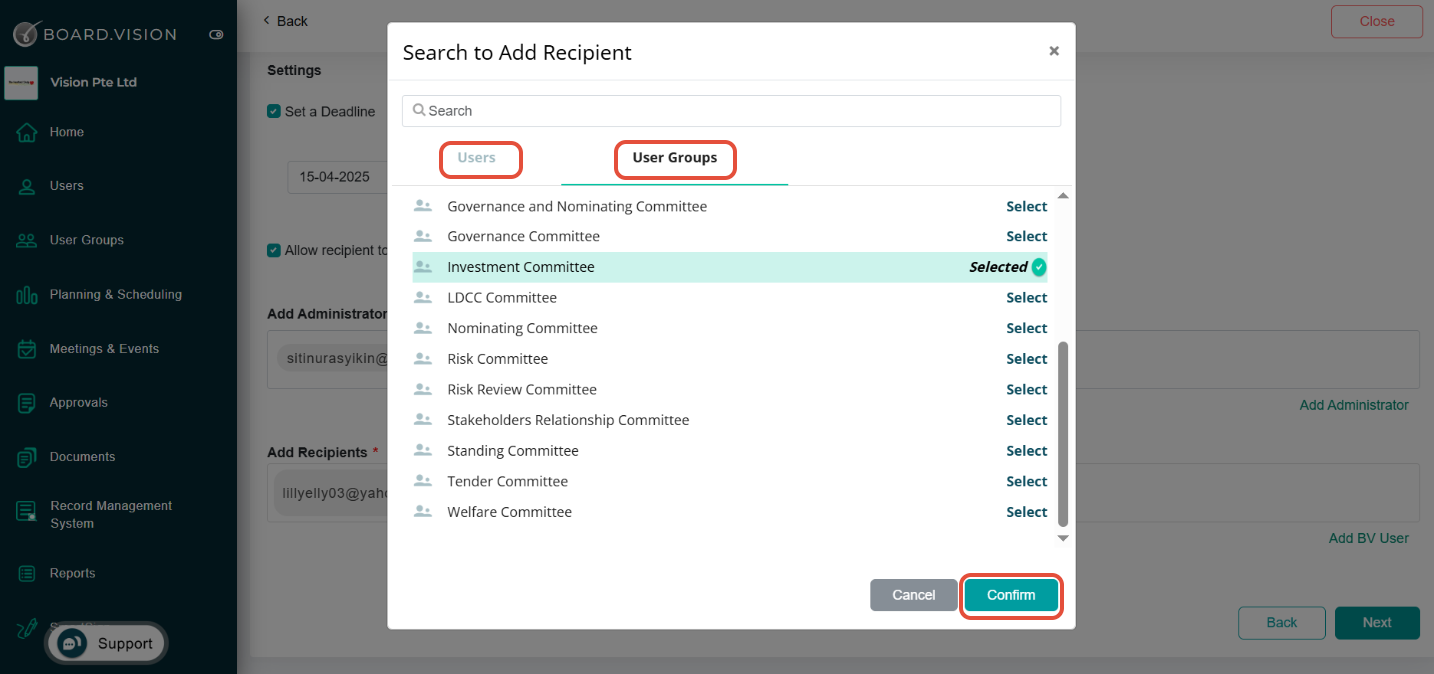Toggle the sidebar collapse switch near logo

pyautogui.click(x=216, y=35)
